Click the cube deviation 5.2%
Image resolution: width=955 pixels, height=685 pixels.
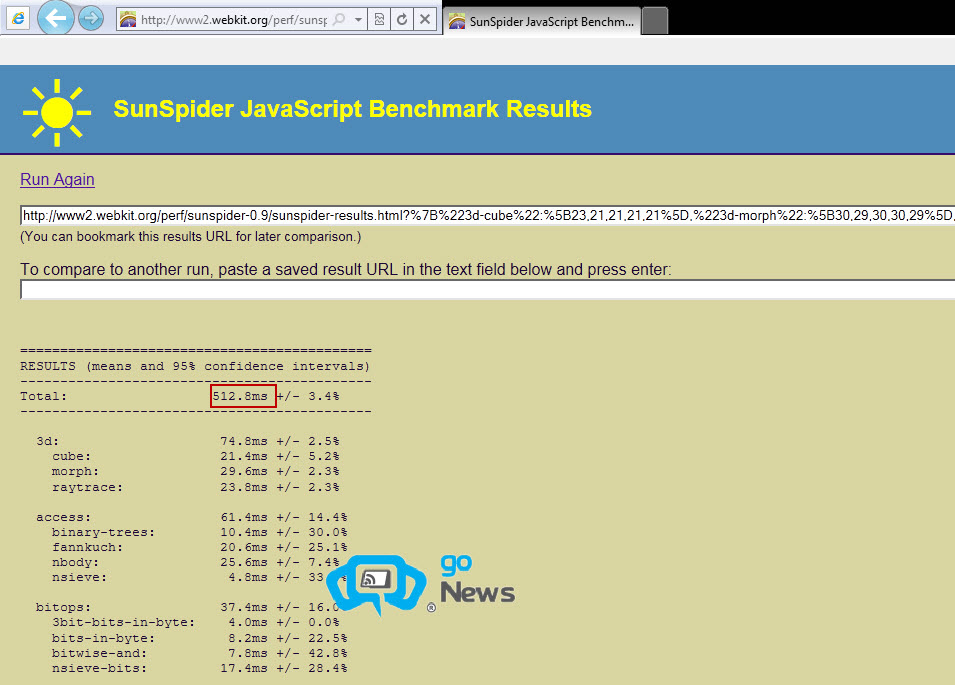click(x=323, y=456)
